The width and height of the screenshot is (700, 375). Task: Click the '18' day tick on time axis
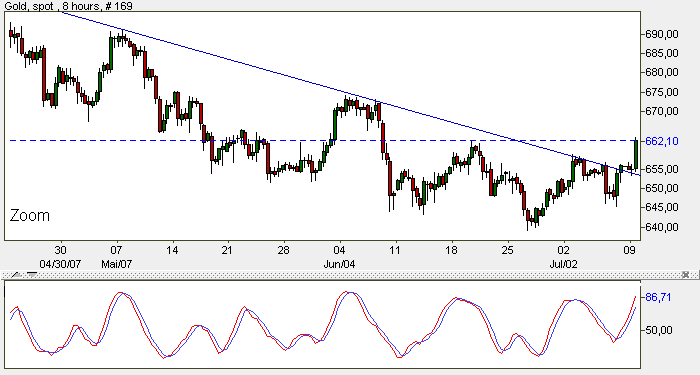click(451, 250)
